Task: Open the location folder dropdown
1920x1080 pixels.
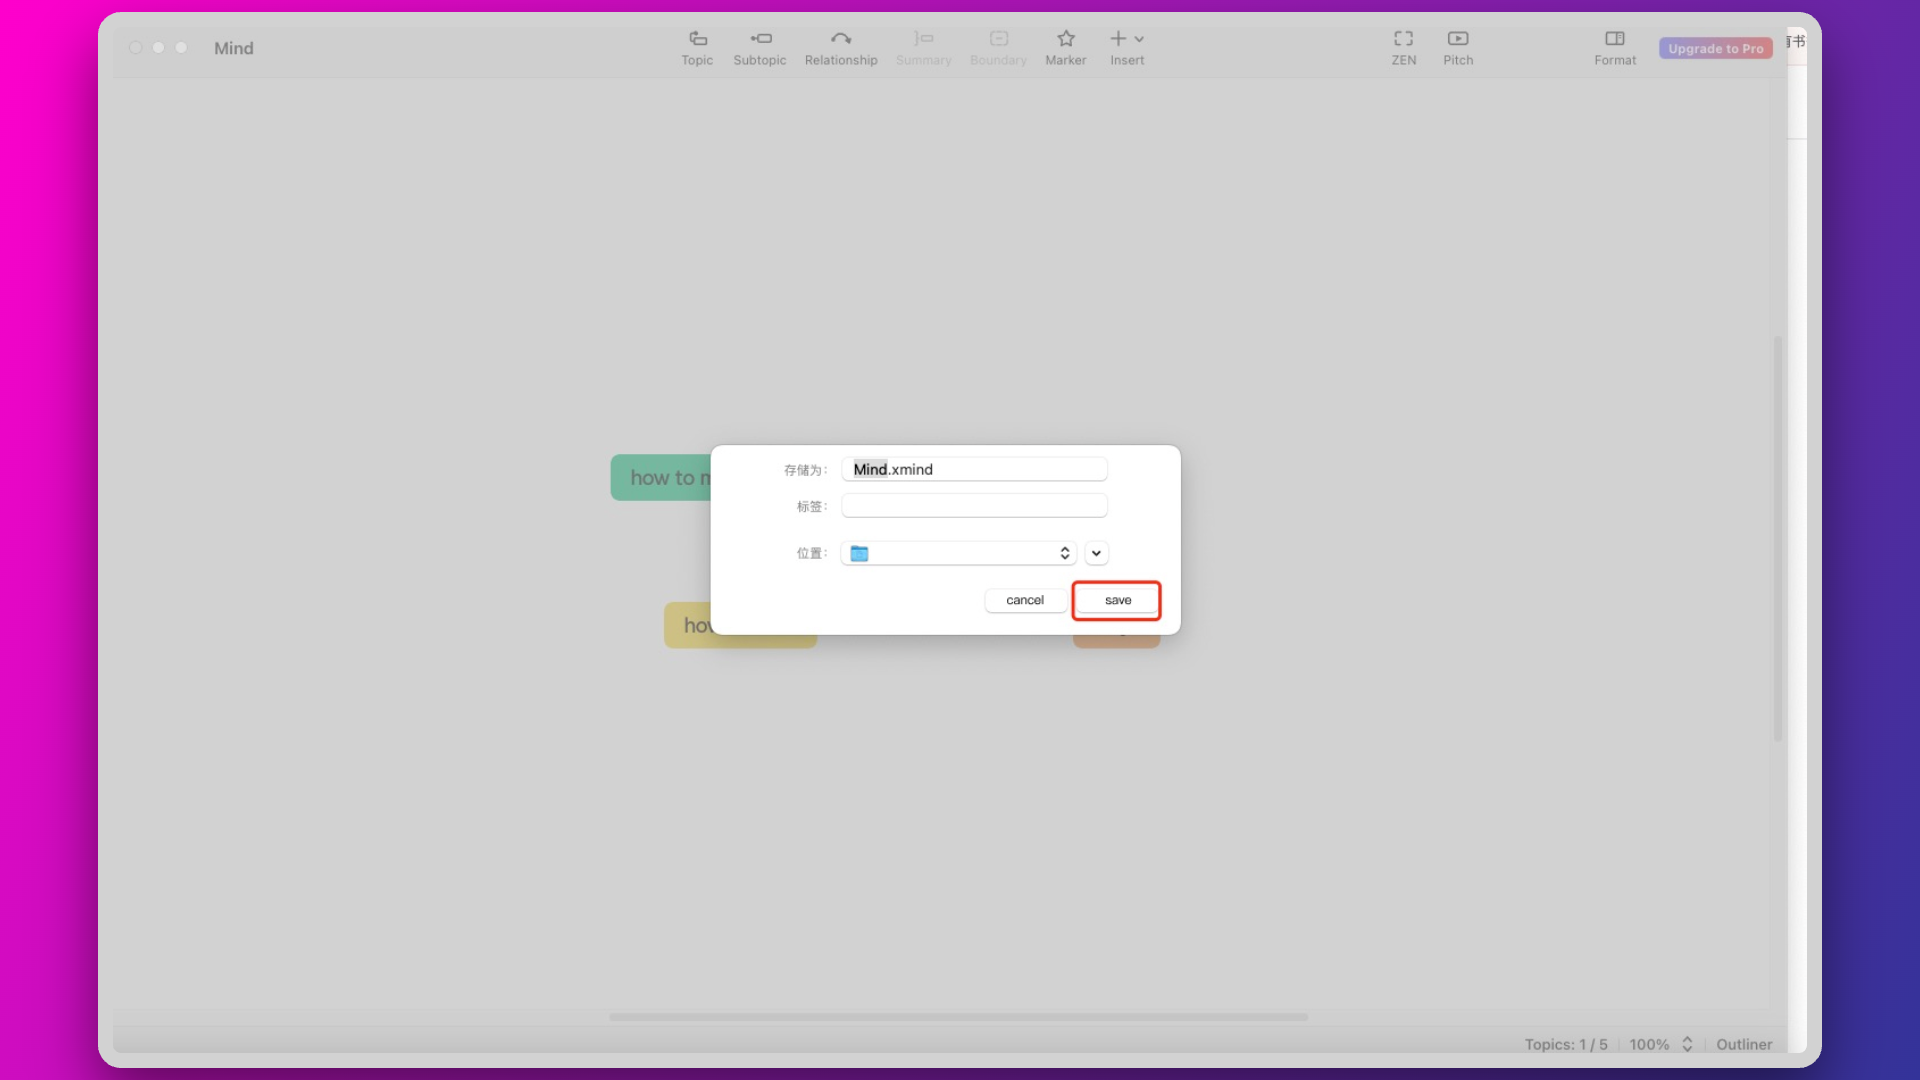Action: point(958,553)
